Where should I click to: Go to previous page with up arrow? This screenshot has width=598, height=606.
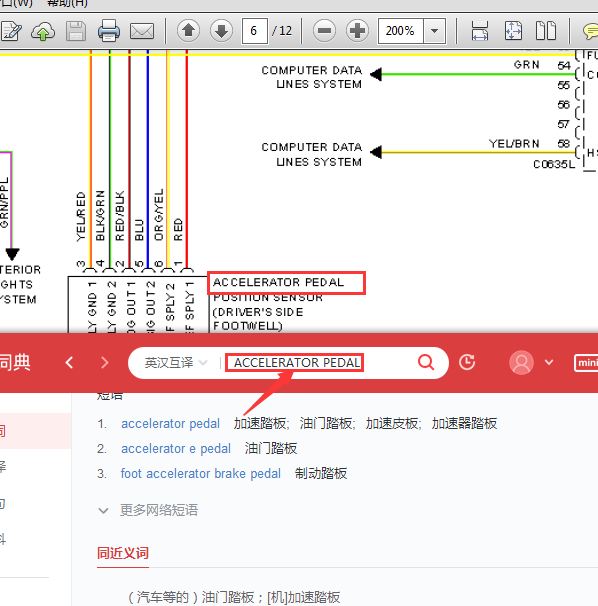pyautogui.click(x=188, y=31)
